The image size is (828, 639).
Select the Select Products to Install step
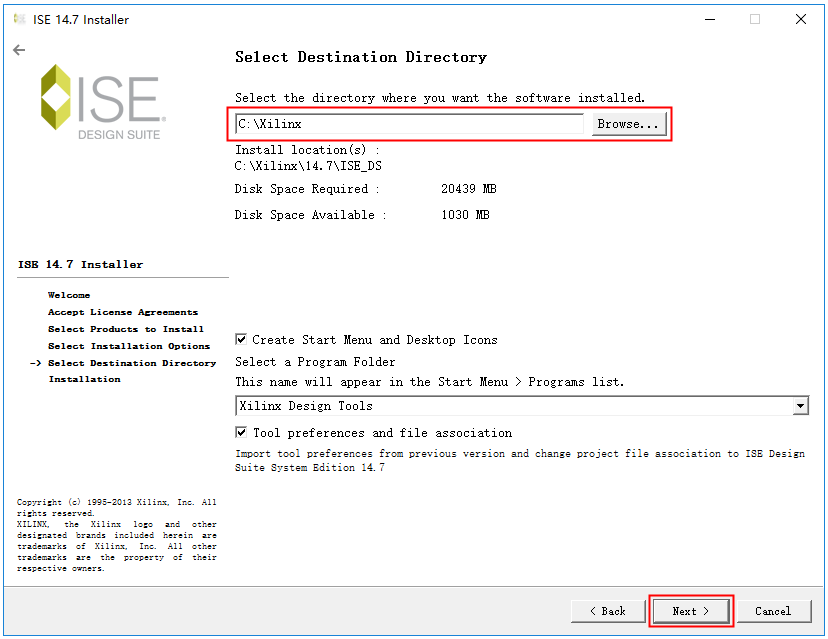tap(125, 329)
